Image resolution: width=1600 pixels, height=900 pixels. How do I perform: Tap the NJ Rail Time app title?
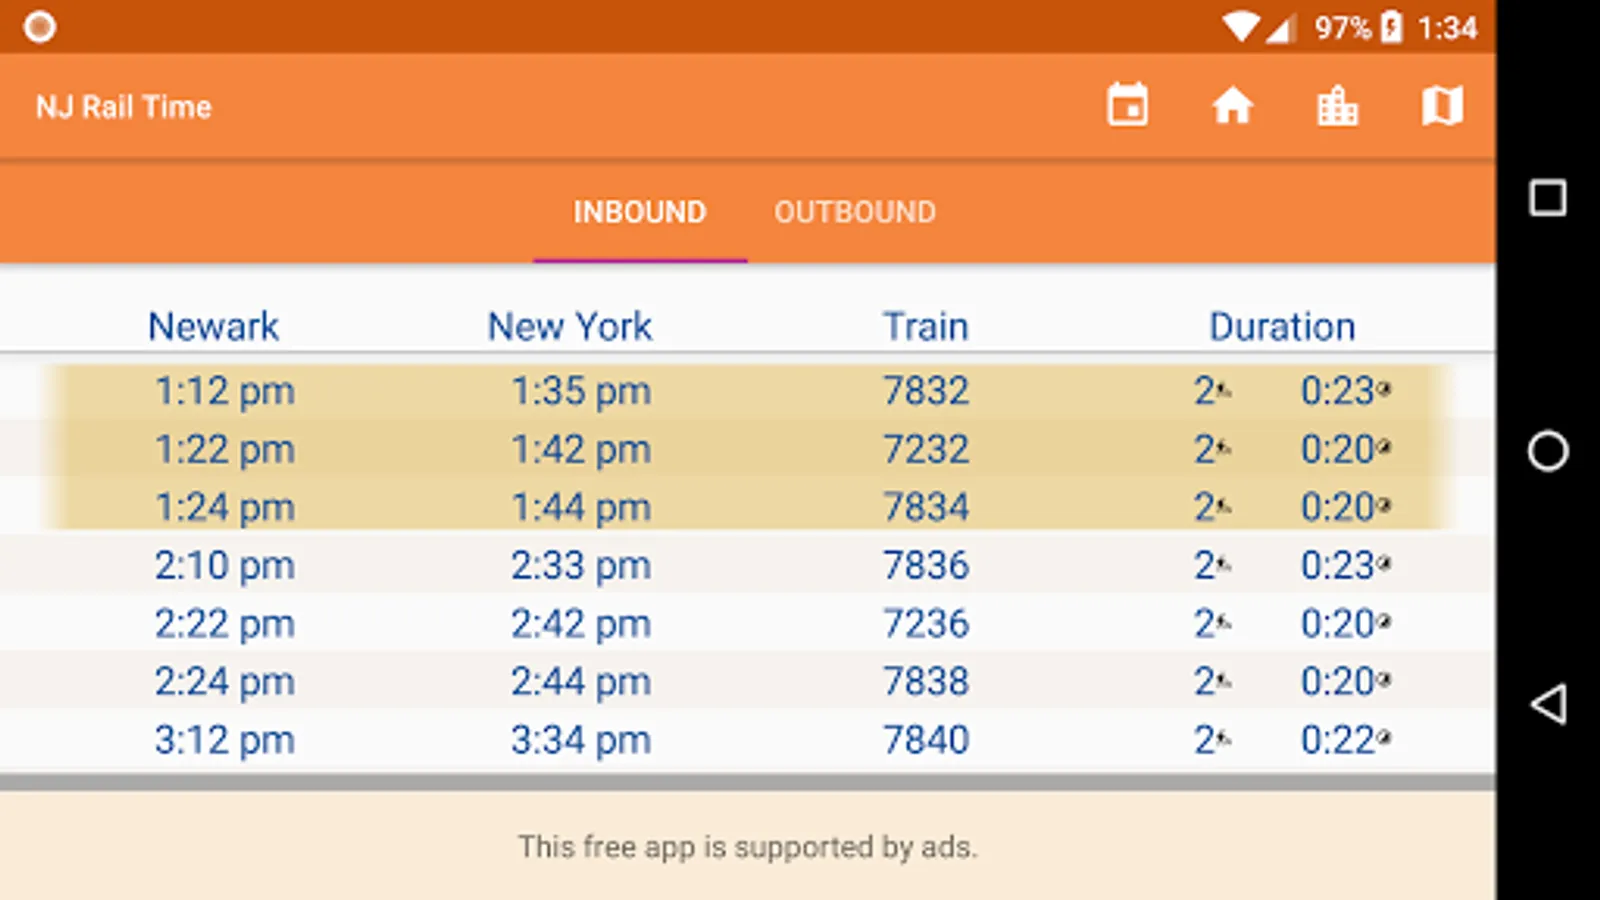(x=124, y=107)
